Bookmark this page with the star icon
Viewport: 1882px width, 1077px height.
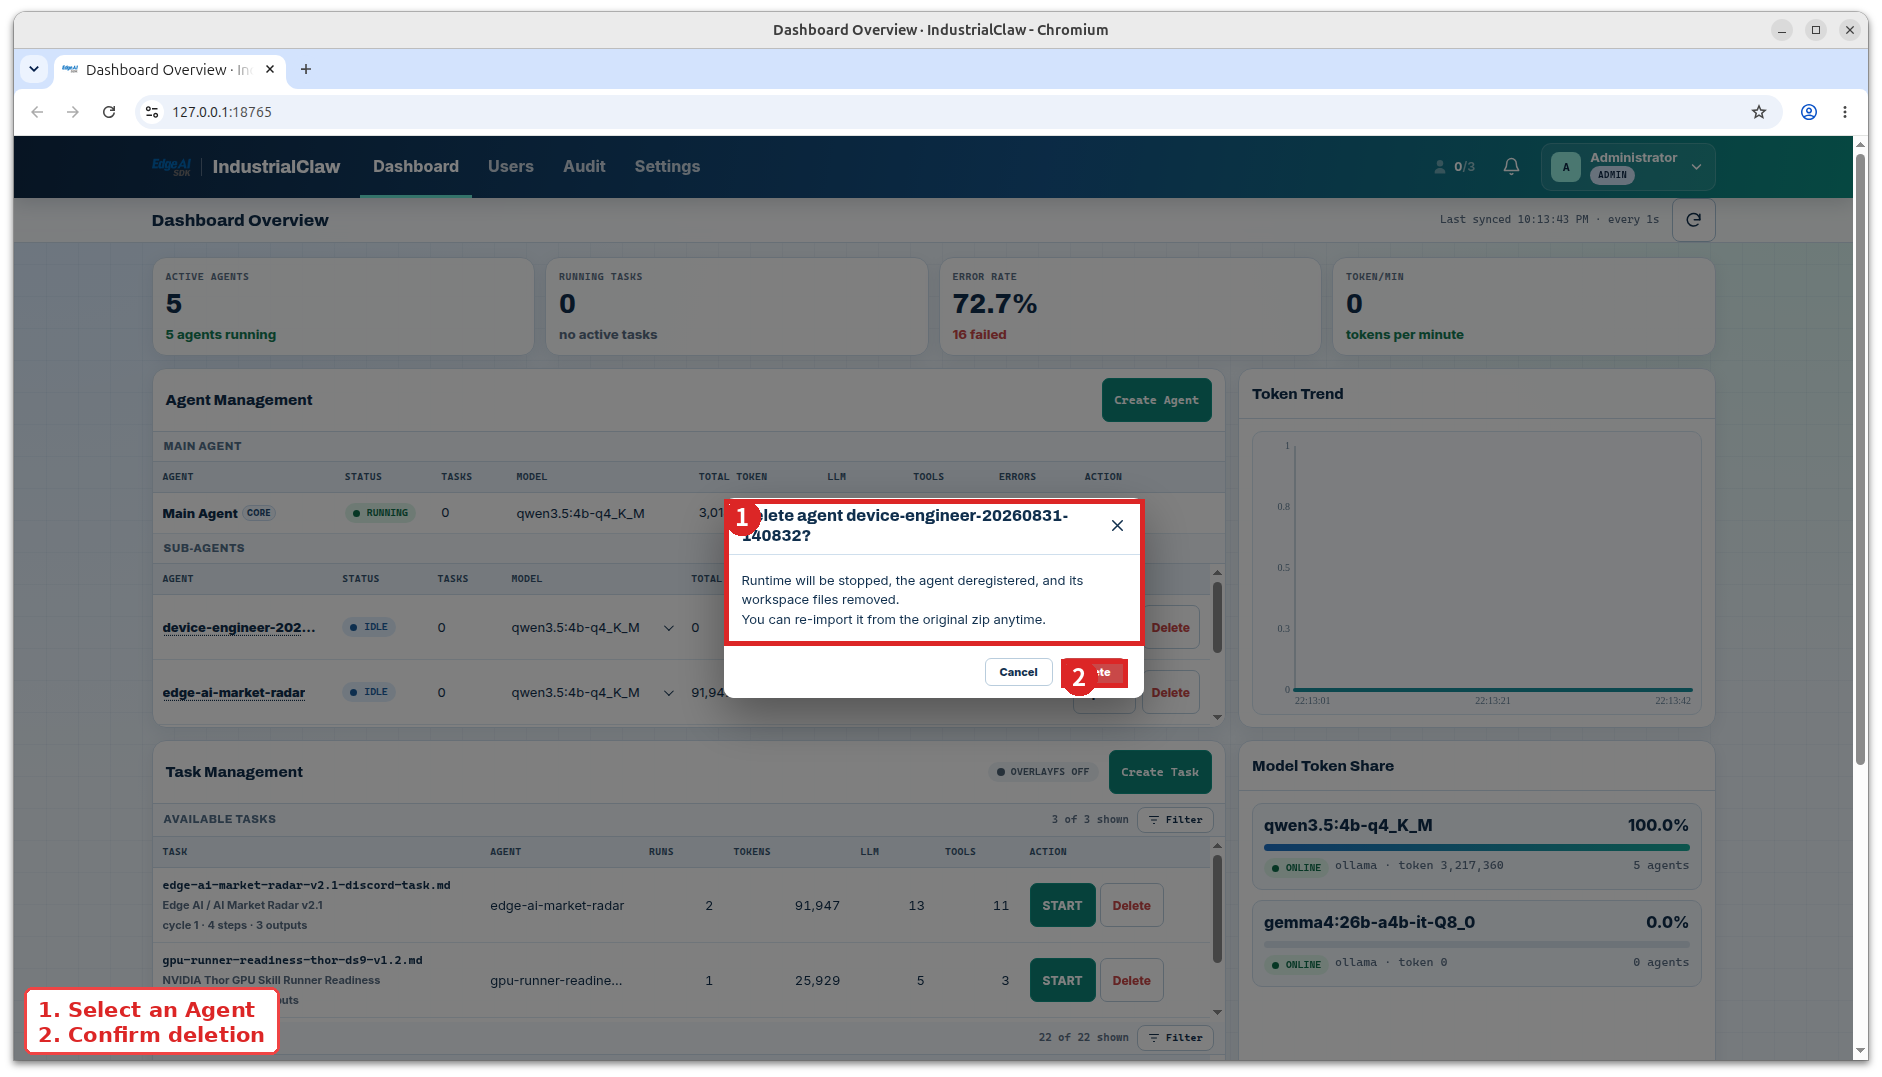[1759, 112]
